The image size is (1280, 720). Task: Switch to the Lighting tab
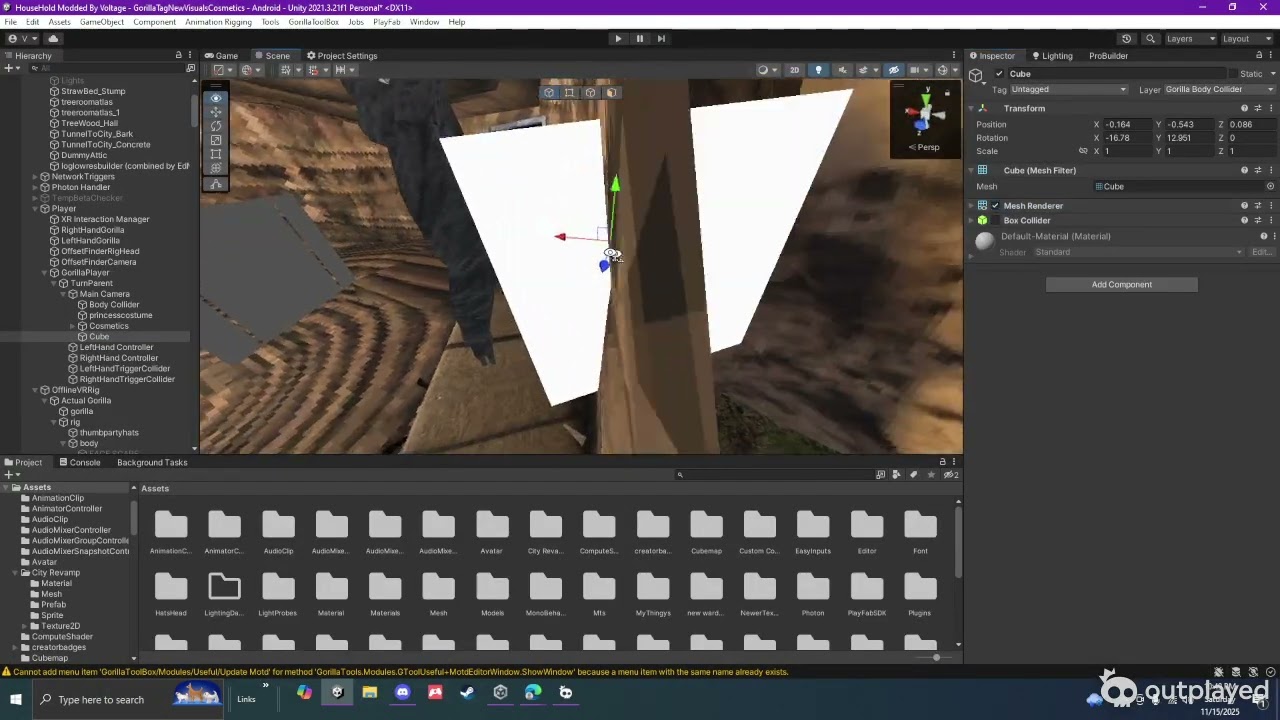(1052, 56)
